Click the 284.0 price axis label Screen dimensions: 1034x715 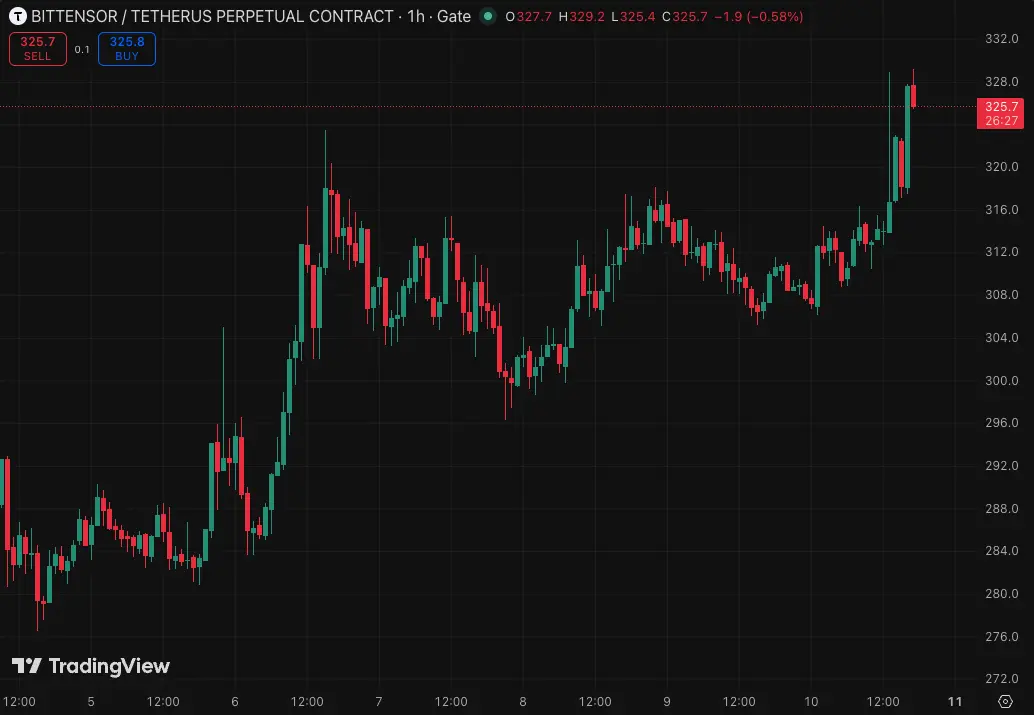(x=1002, y=551)
